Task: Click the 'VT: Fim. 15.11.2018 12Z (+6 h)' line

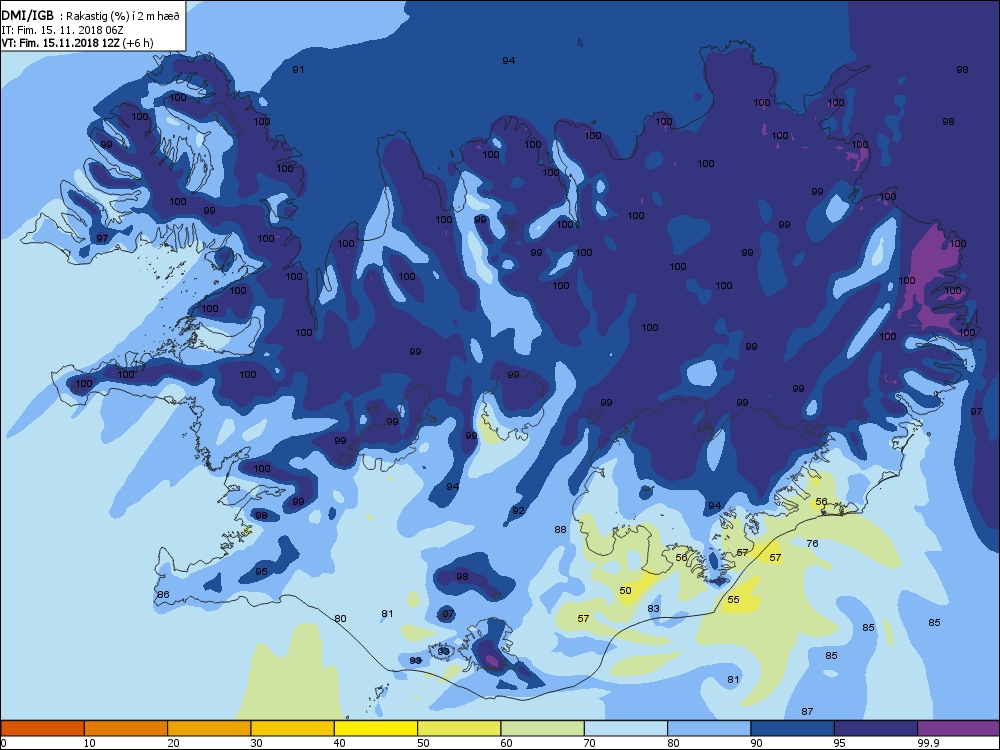Action: (77, 43)
